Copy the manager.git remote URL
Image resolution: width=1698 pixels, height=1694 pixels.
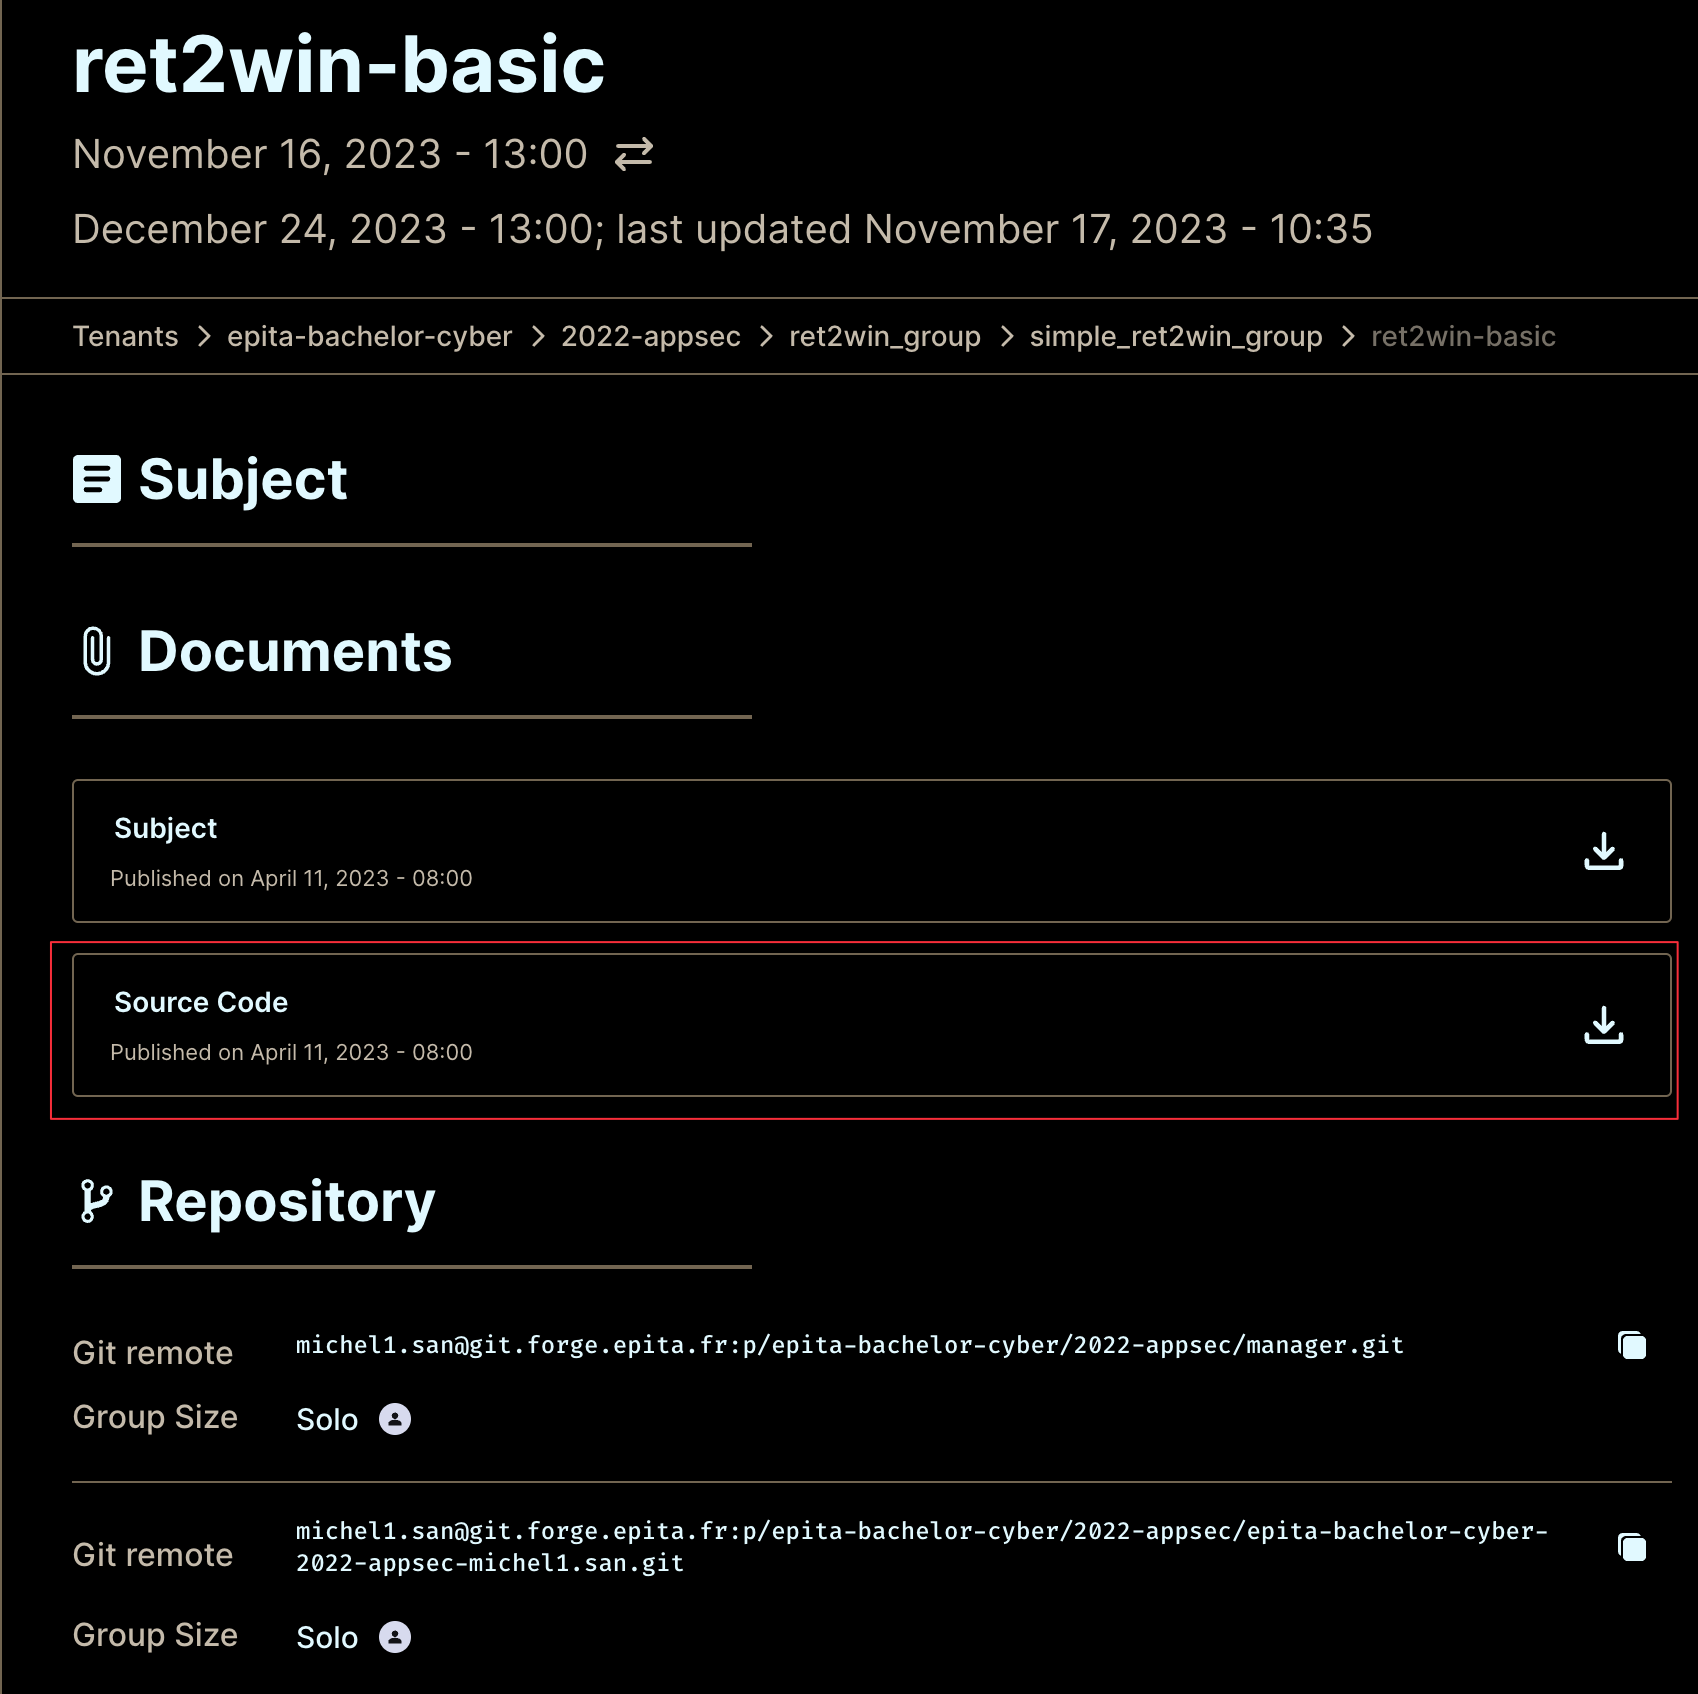pos(1631,1345)
